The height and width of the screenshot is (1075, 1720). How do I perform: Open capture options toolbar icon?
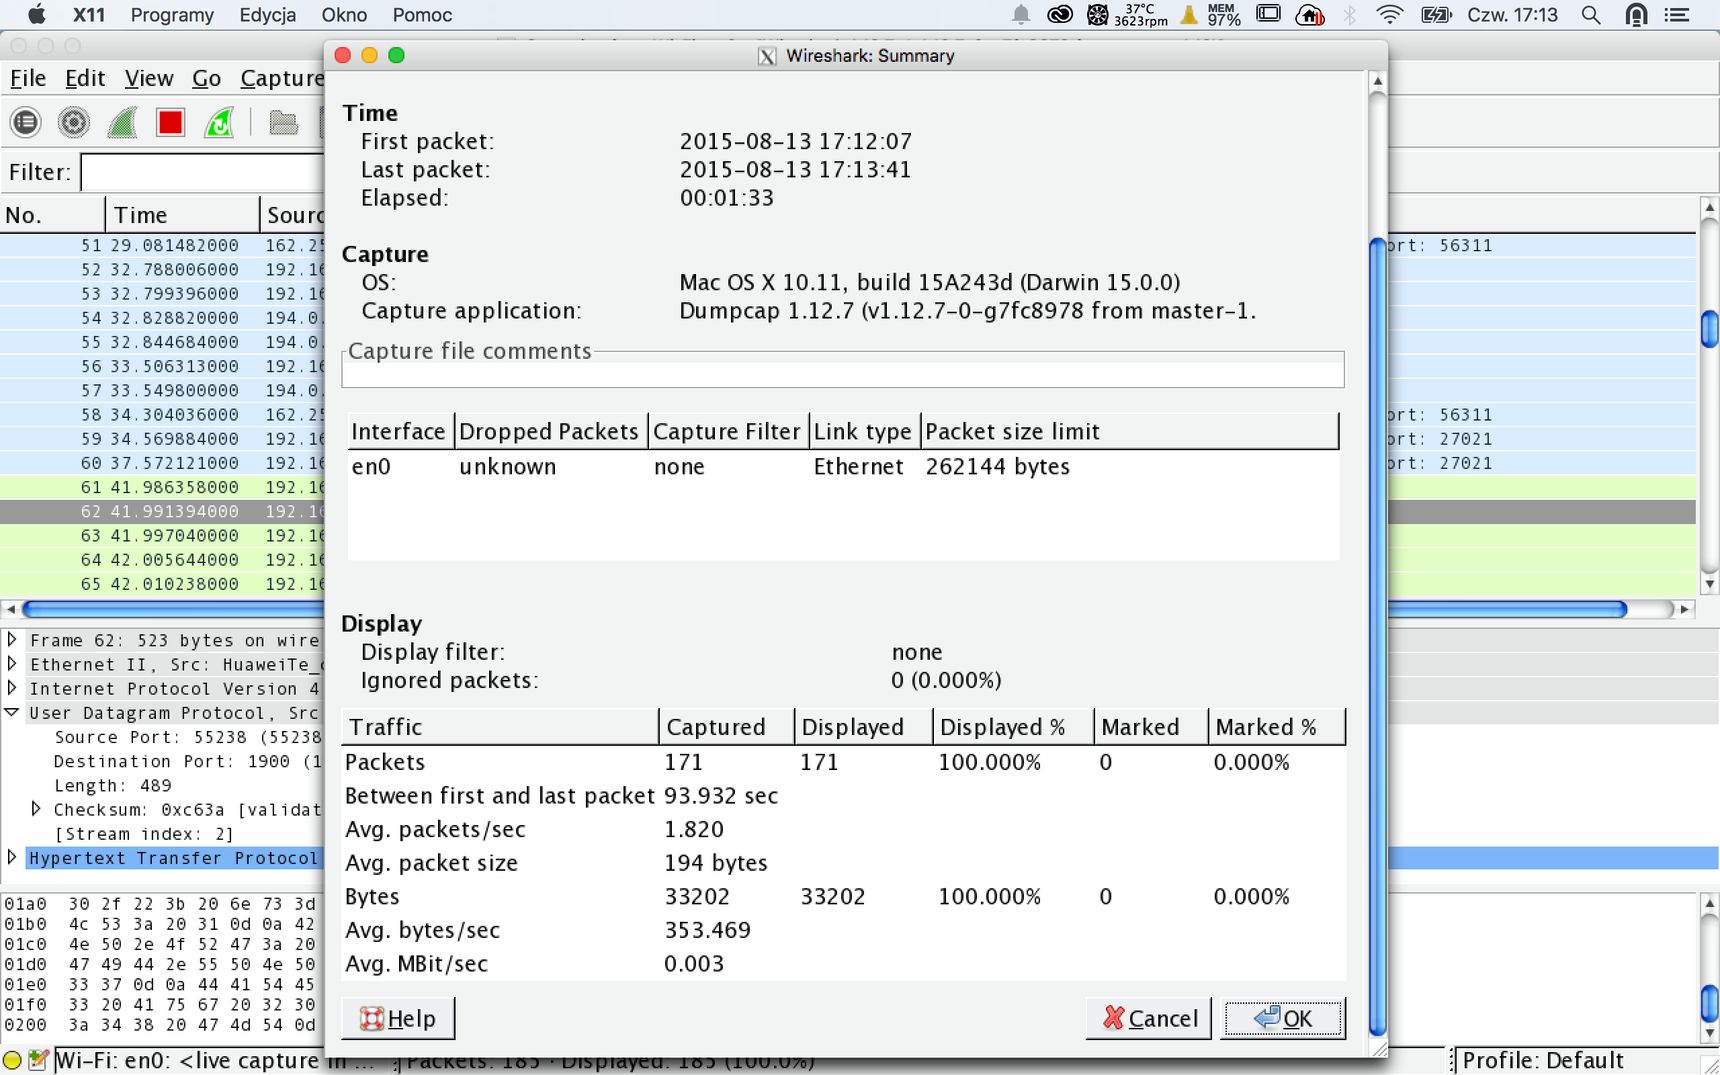[x=73, y=123]
